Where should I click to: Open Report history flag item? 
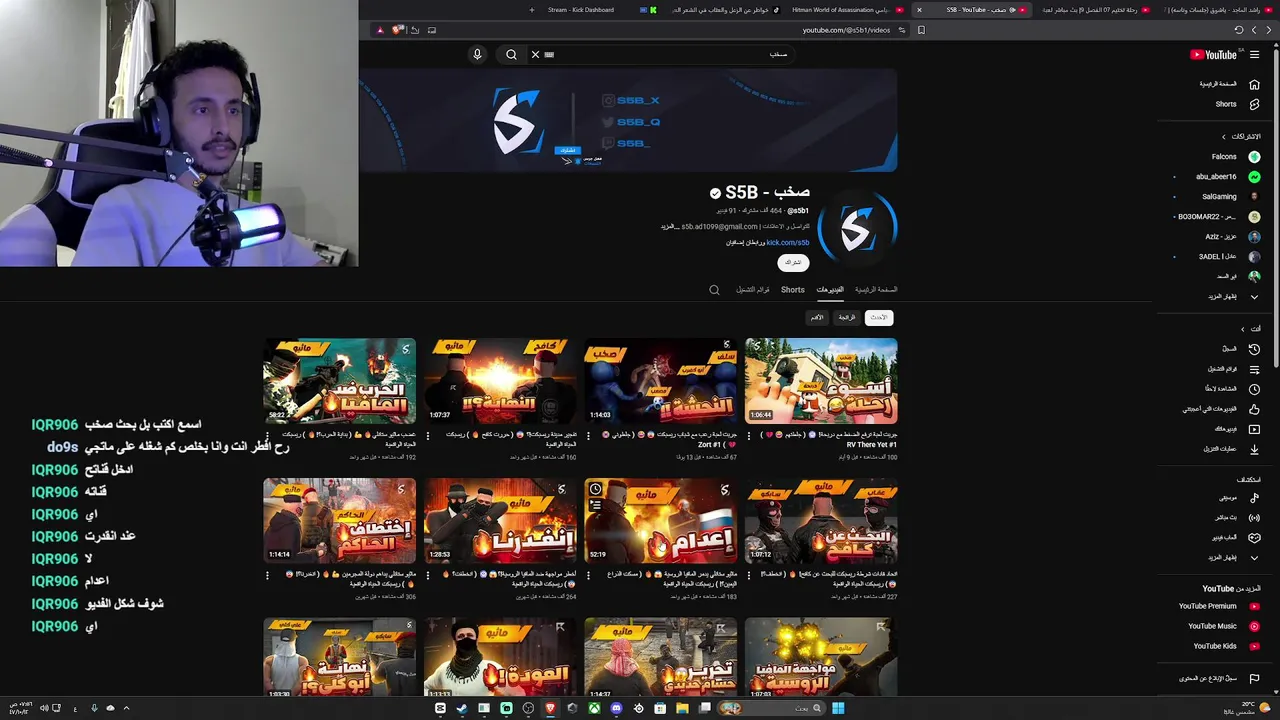1218,679
